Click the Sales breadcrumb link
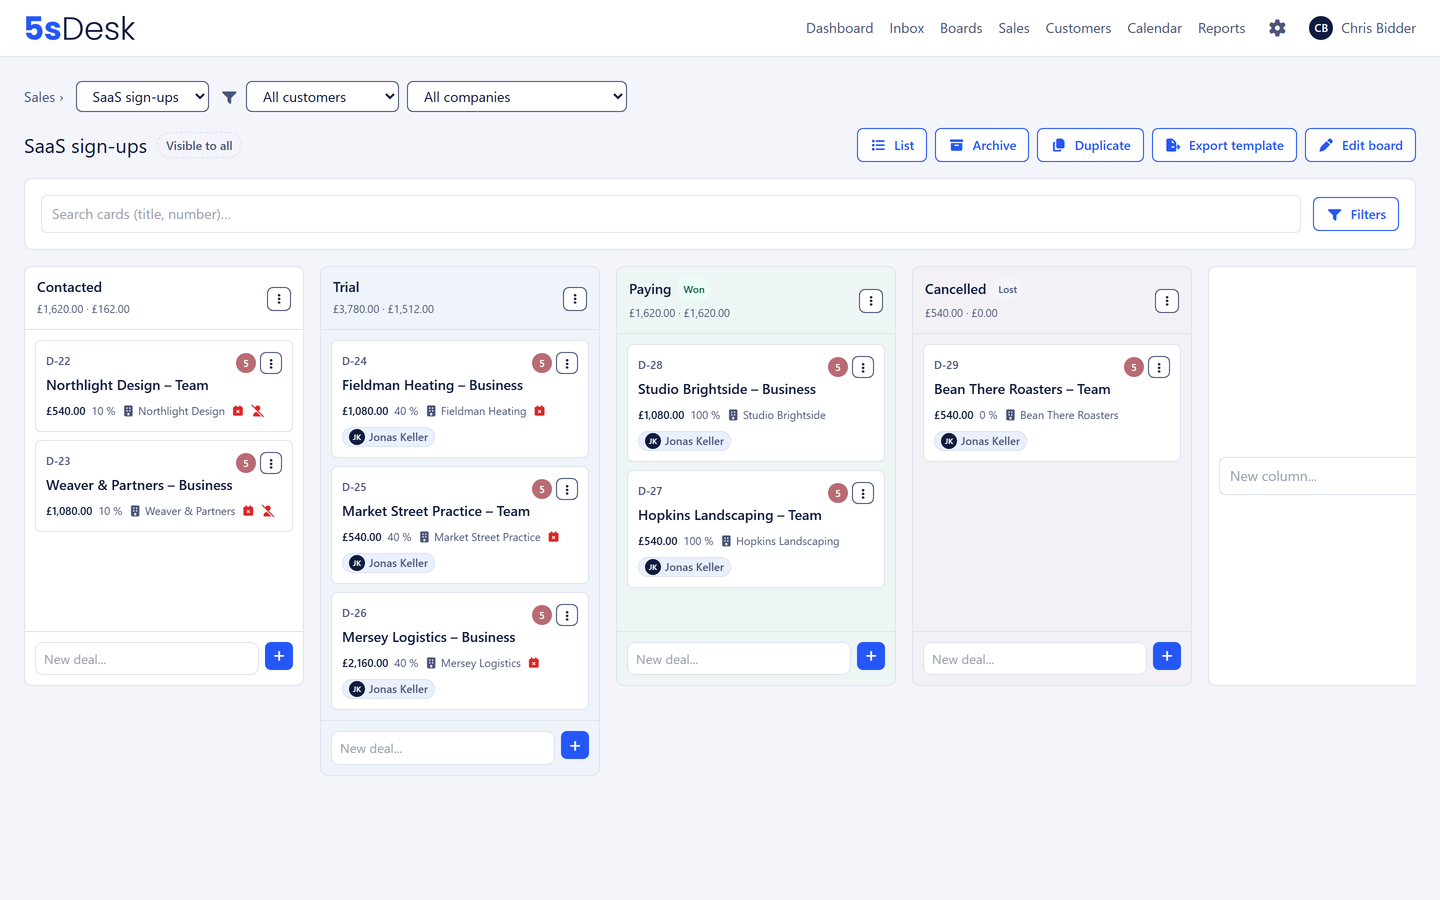Viewport: 1440px width, 900px height. (40, 97)
